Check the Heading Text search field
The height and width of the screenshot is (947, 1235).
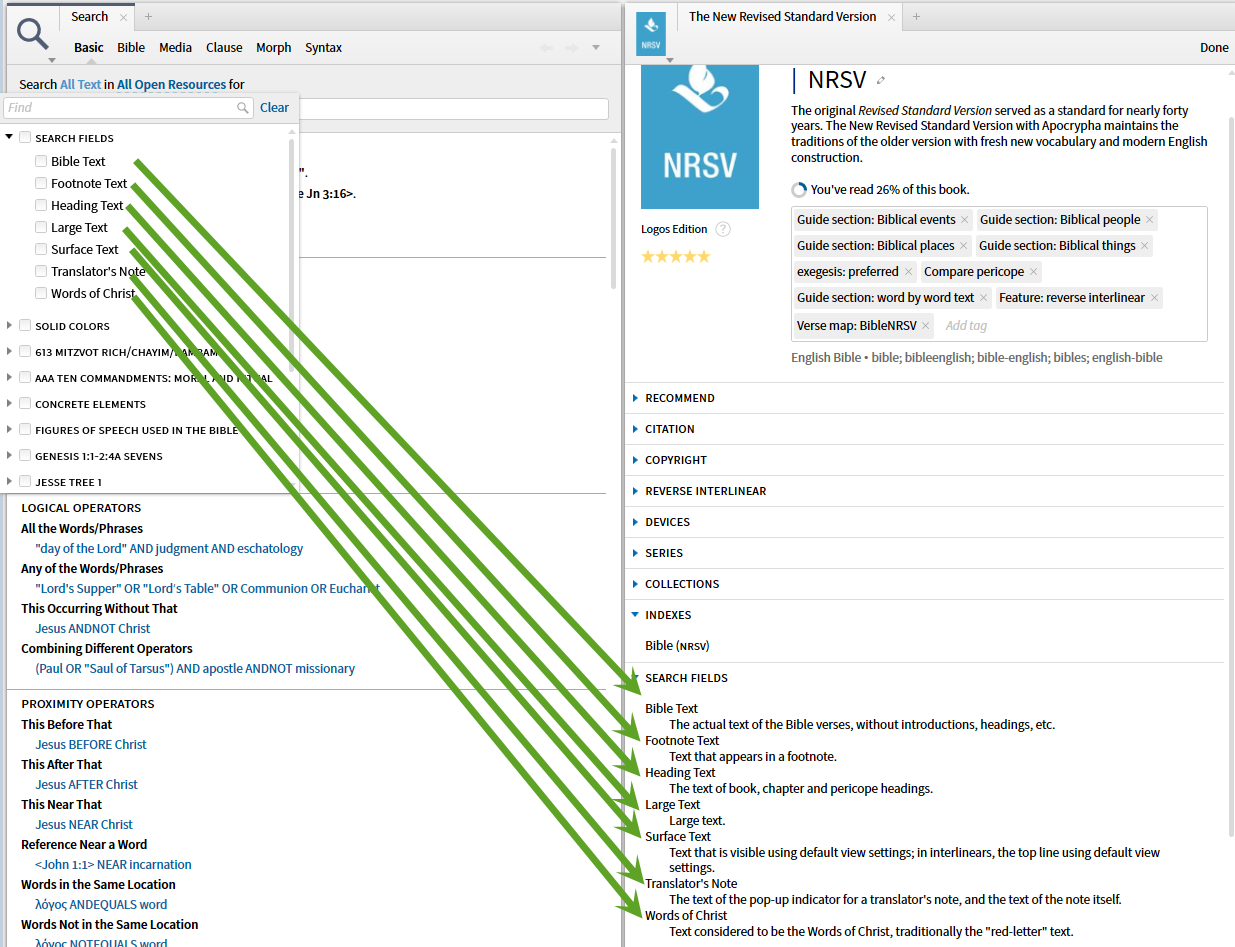pos(41,205)
